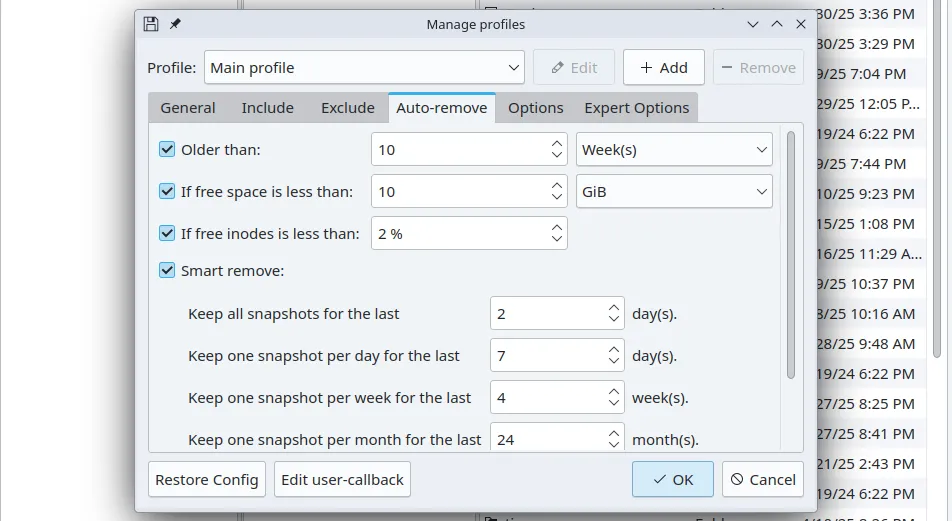
Task: Expand the Week(s) unit dropdown
Action: point(674,150)
